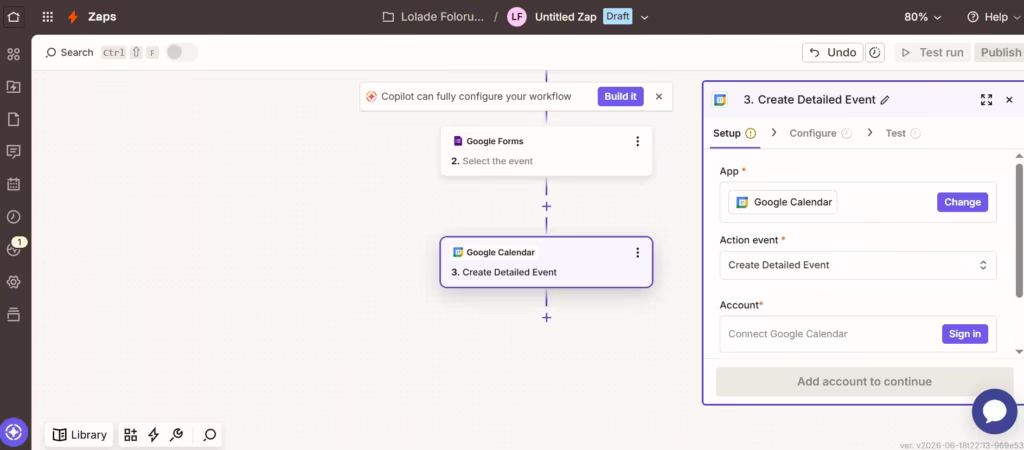Open the apps grid menu
The height and width of the screenshot is (450, 1024).
pyautogui.click(x=48, y=17)
